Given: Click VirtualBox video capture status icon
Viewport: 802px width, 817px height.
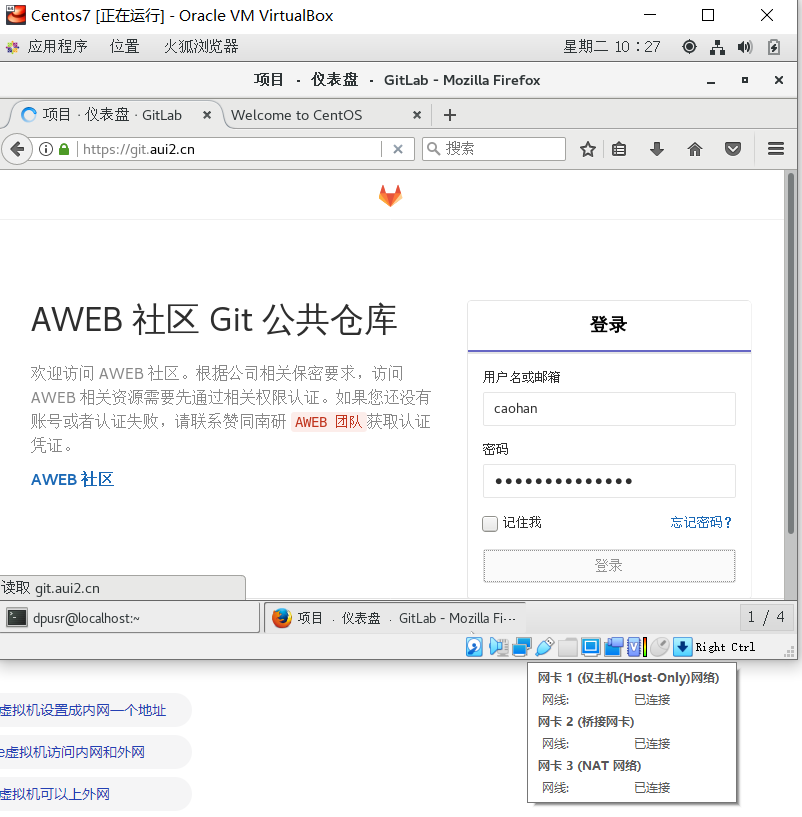Looking at the screenshot, I should (613, 647).
